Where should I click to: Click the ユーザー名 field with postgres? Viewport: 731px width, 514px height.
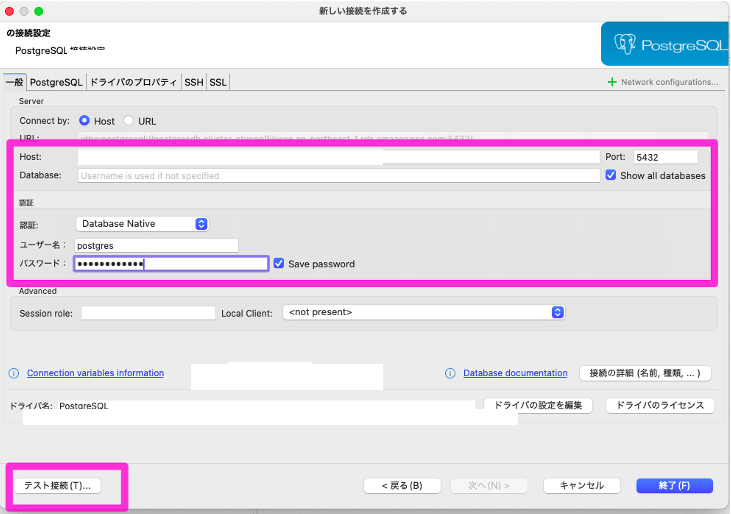[x=156, y=246]
